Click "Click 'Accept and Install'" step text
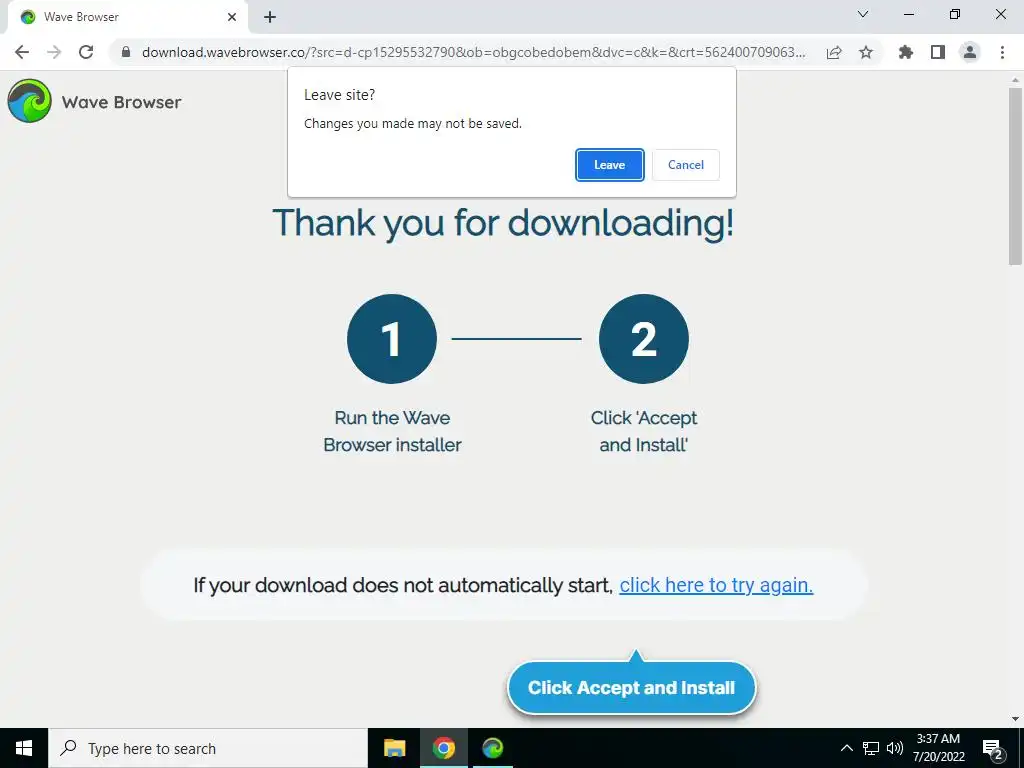The height and width of the screenshot is (768, 1024). click(x=644, y=431)
